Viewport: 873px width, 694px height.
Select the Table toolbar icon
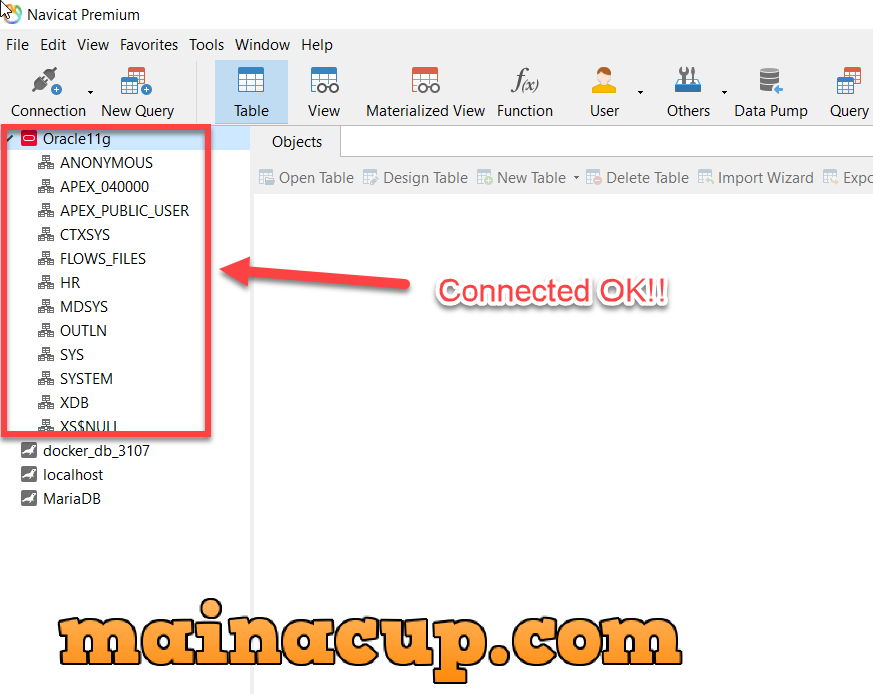point(251,92)
